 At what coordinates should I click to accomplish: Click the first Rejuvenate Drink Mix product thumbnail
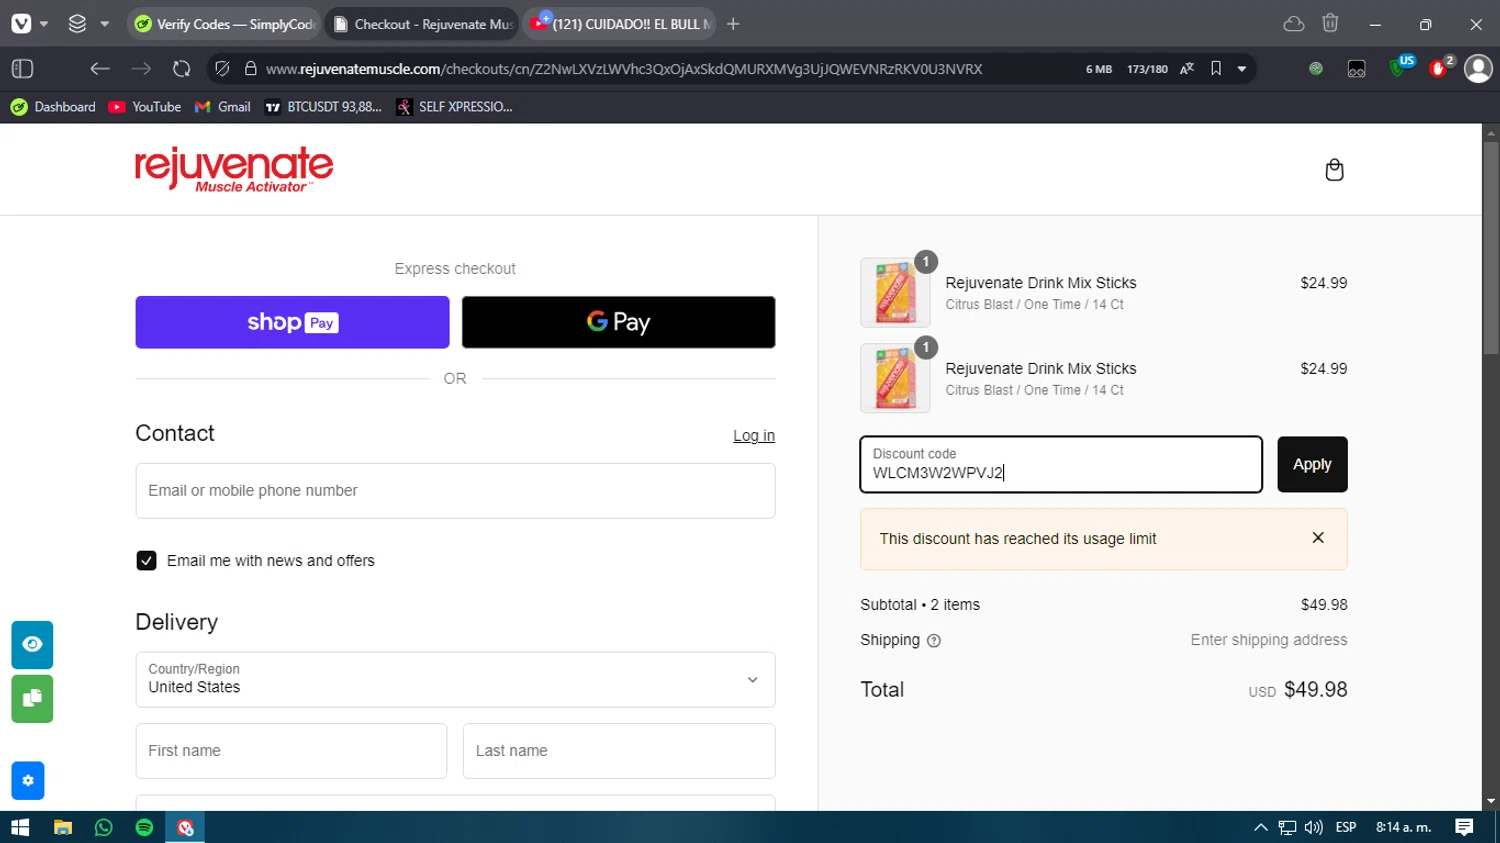point(895,292)
